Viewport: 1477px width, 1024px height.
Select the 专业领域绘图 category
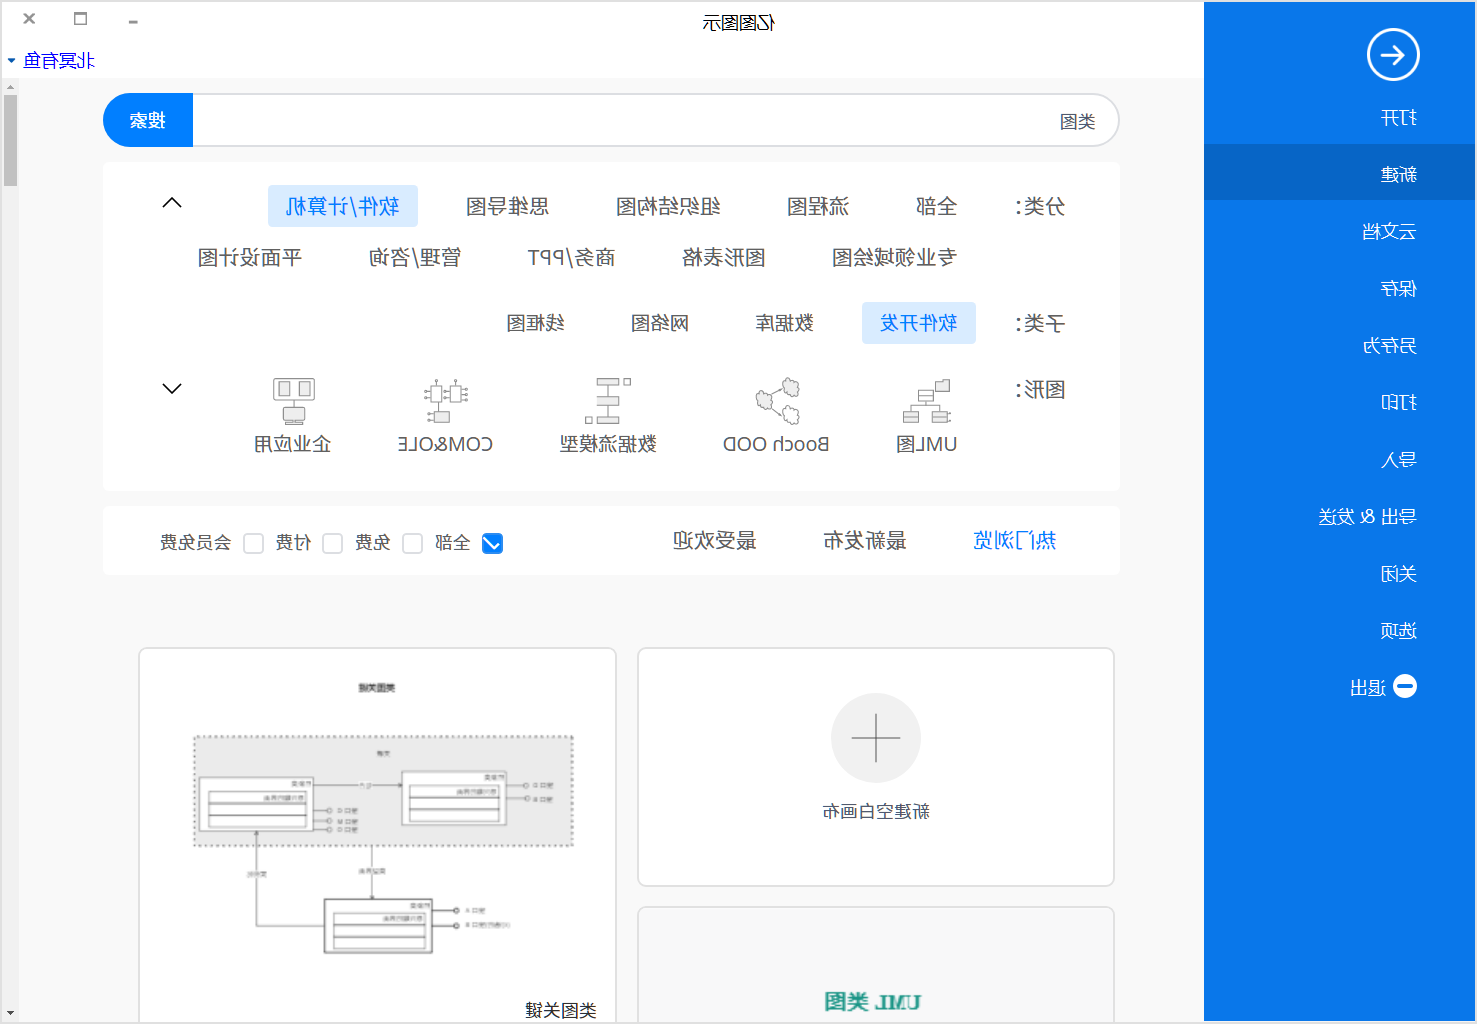(x=894, y=258)
